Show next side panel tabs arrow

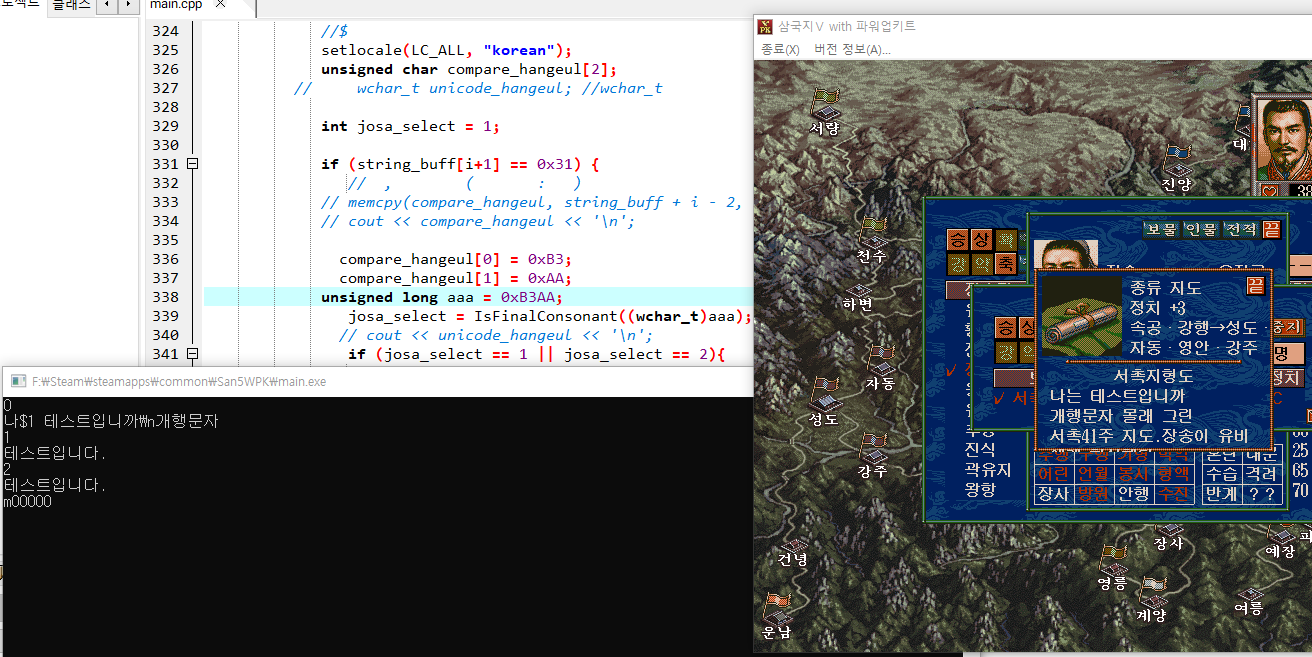(129, 5)
